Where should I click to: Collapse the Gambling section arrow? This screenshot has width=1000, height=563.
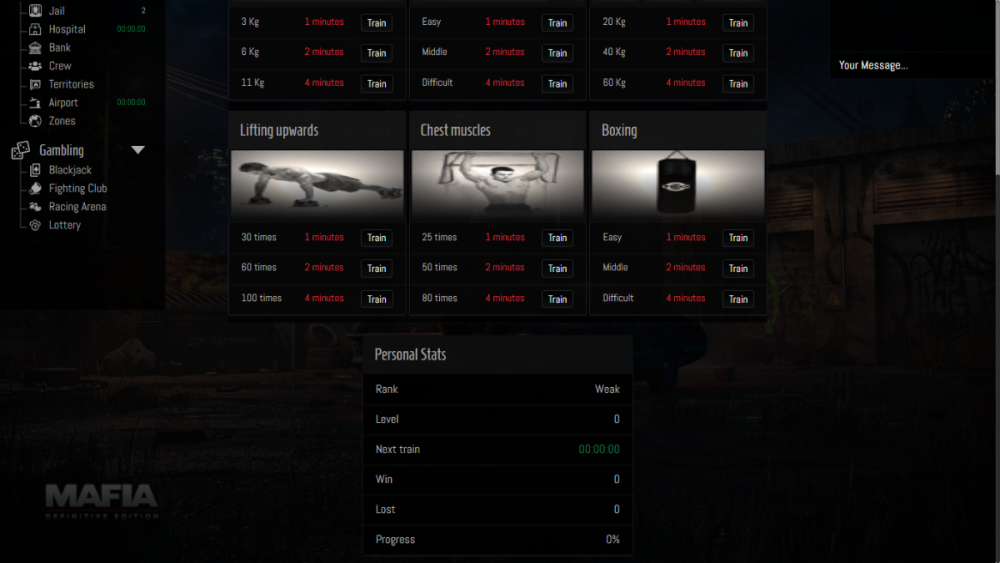coord(138,150)
